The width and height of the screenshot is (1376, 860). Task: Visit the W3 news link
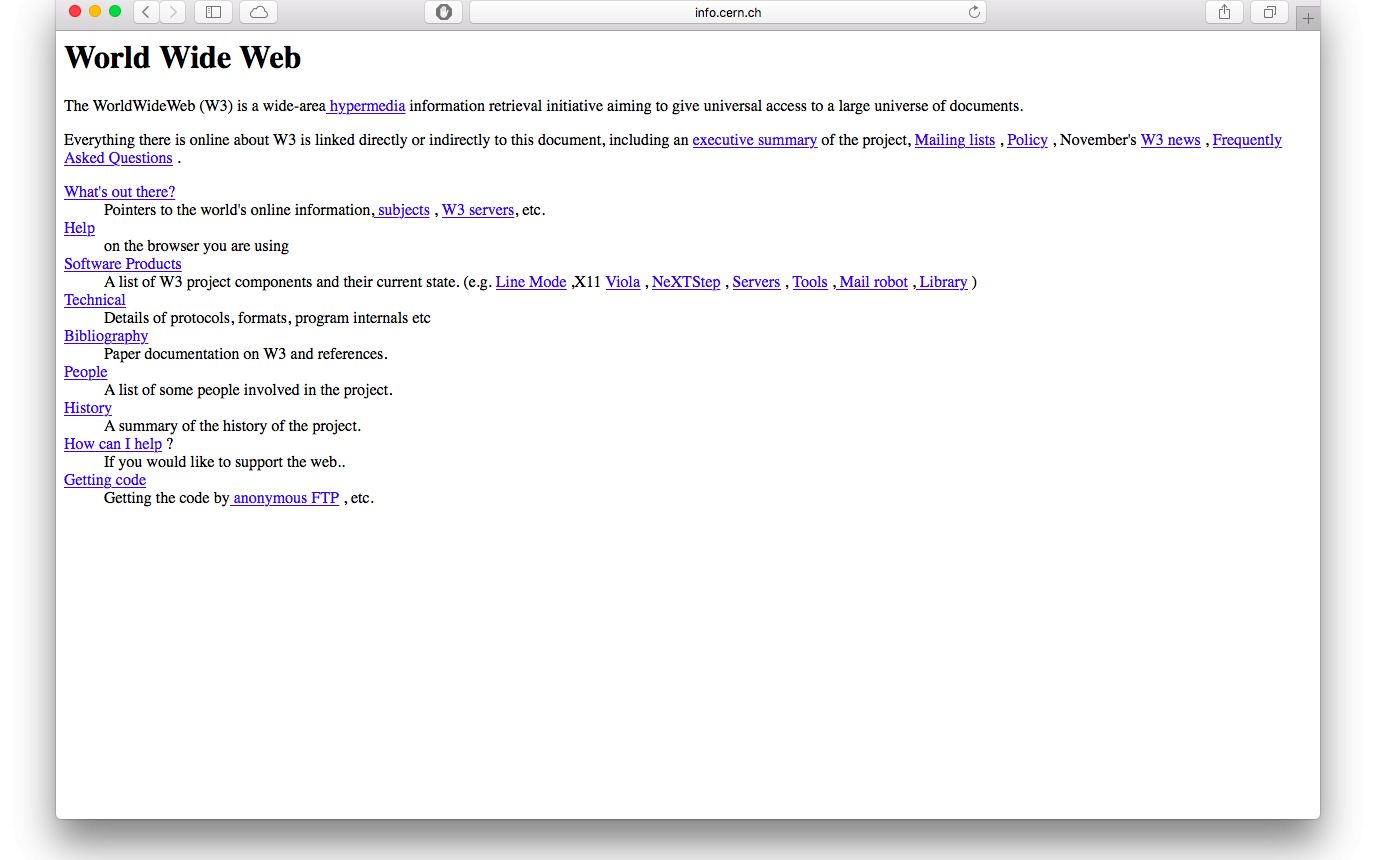coord(1170,140)
